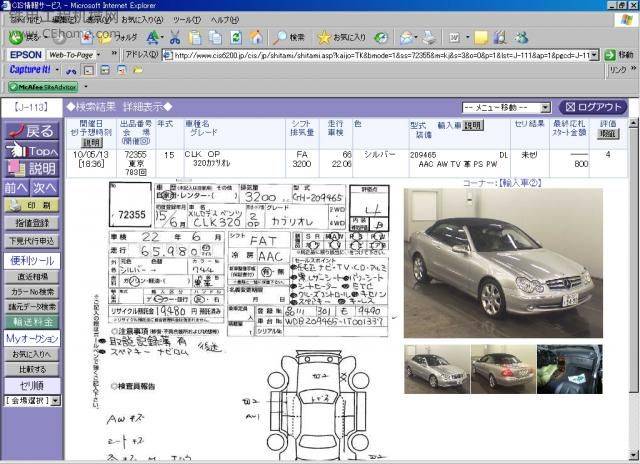Click the Capture It binoculars icon
Viewport: 640px width, 464px height.
tap(71, 71)
